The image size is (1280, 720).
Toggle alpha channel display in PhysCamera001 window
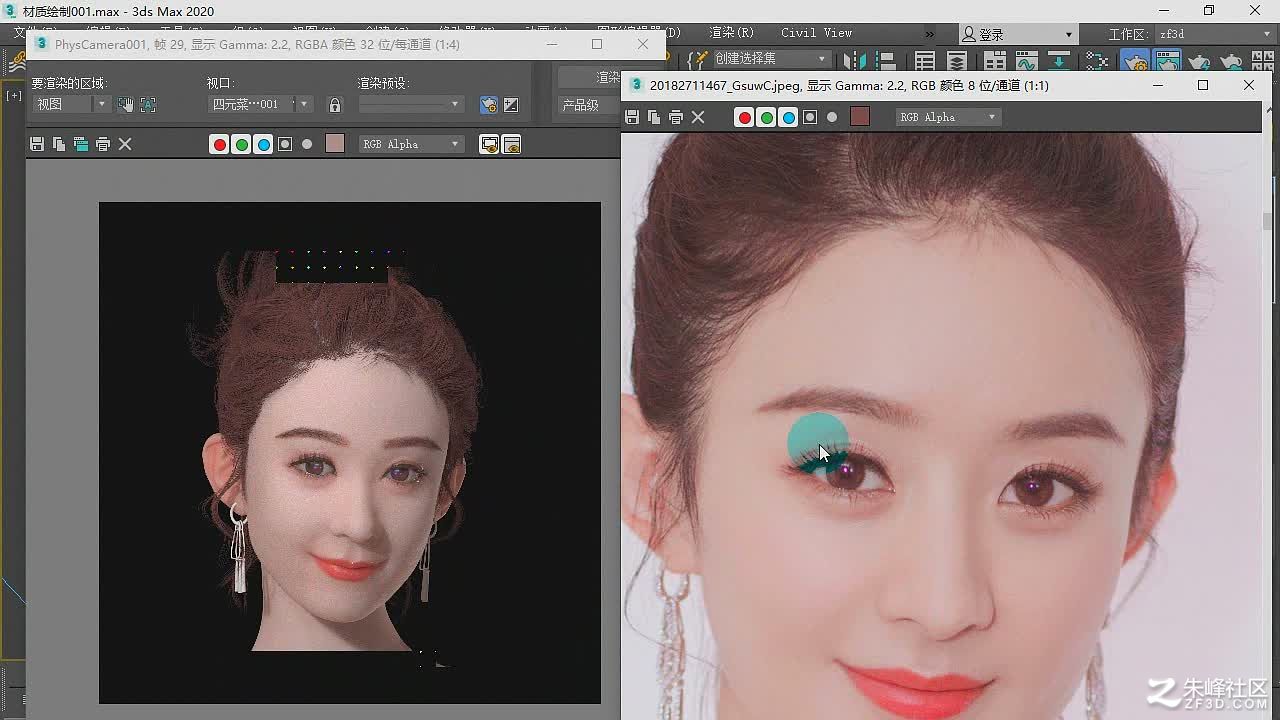coord(285,144)
